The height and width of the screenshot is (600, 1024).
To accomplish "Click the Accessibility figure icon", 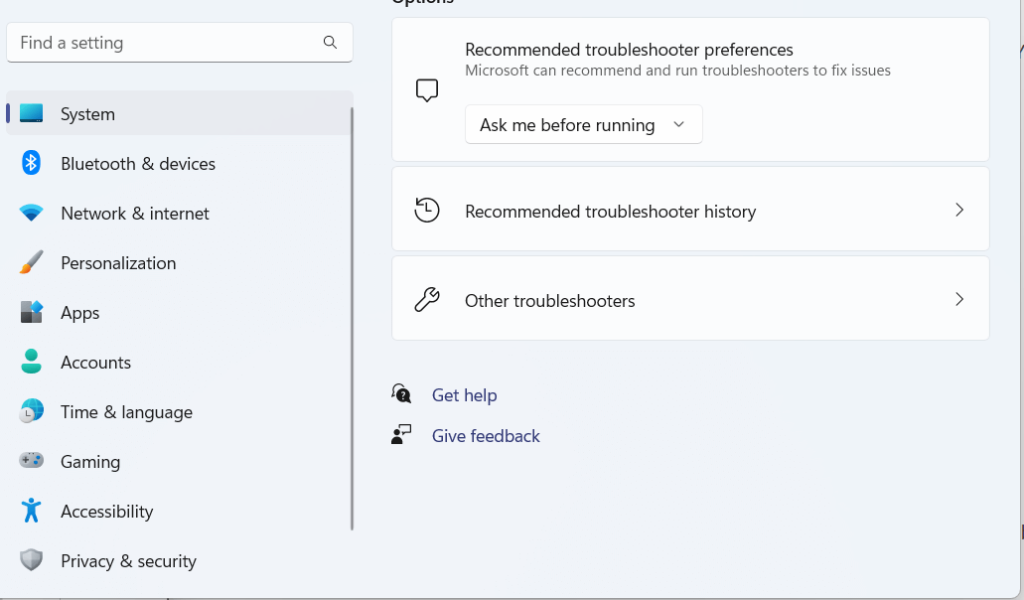I will tap(31, 510).
